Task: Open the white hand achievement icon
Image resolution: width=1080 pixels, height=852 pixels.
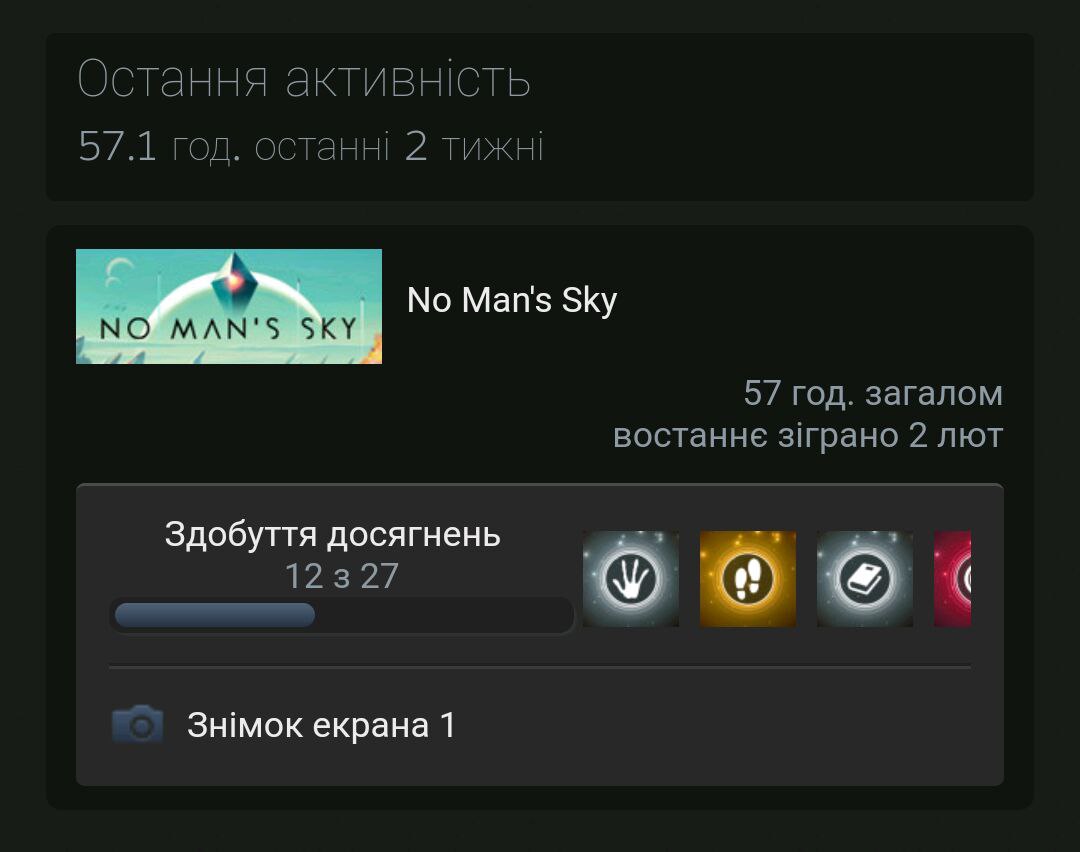Action: [x=630, y=579]
